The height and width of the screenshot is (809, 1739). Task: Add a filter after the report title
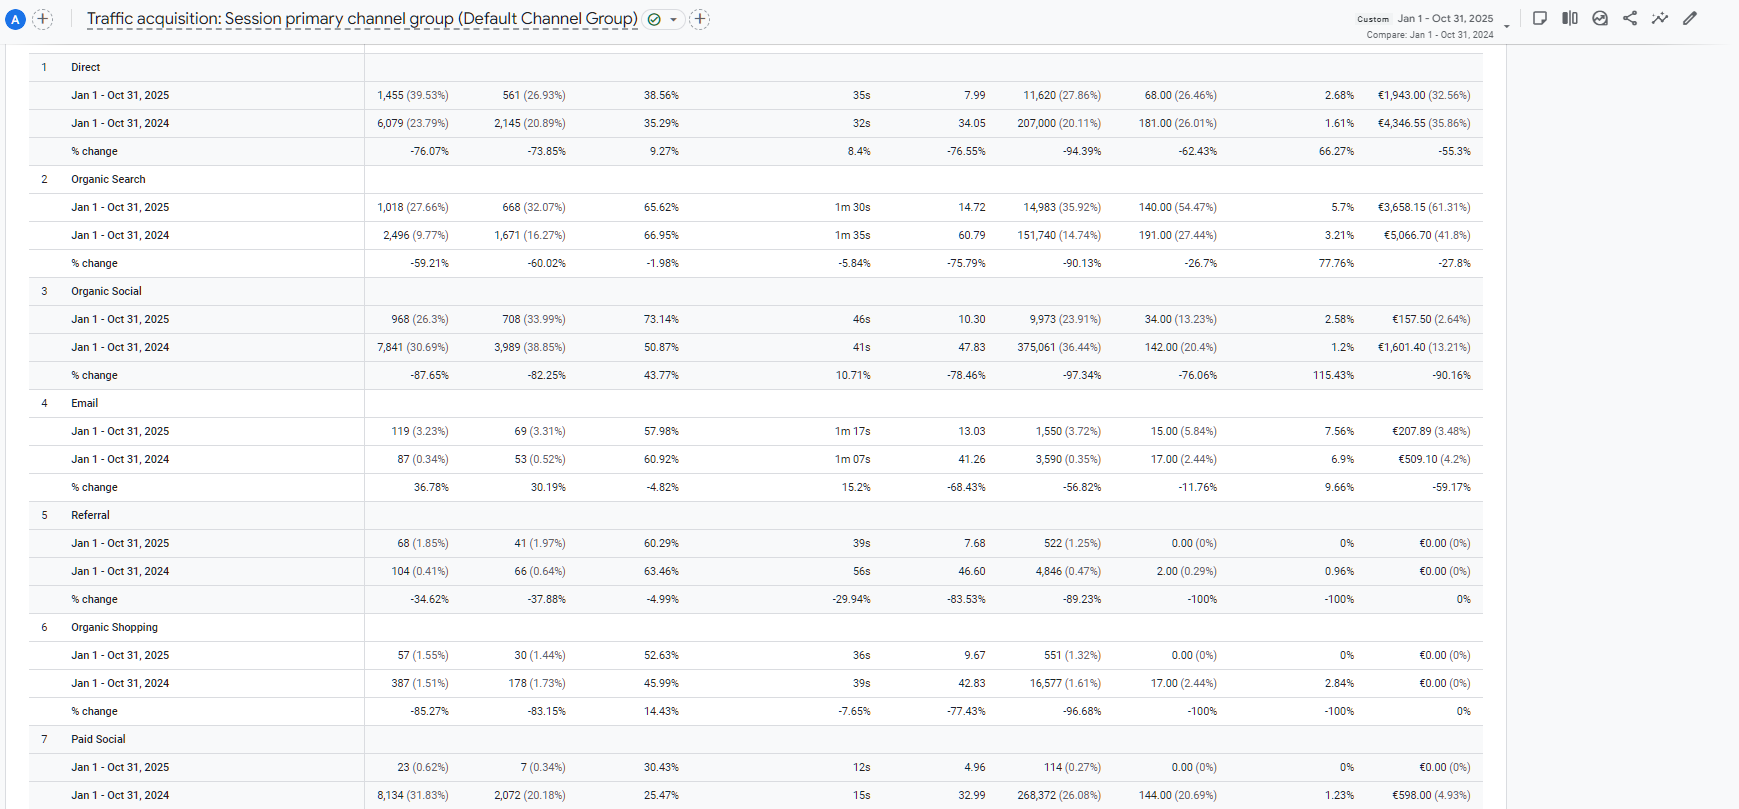[x=700, y=19]
